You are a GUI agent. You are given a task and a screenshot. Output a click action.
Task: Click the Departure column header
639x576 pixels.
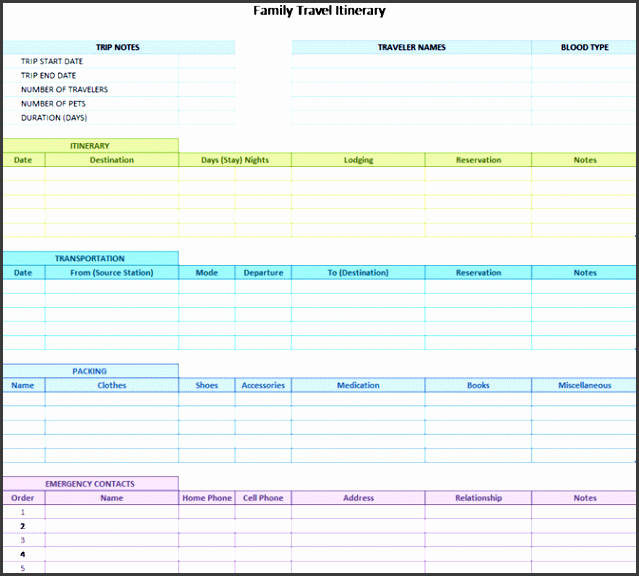pyautogui.click(x=263, y=273)
